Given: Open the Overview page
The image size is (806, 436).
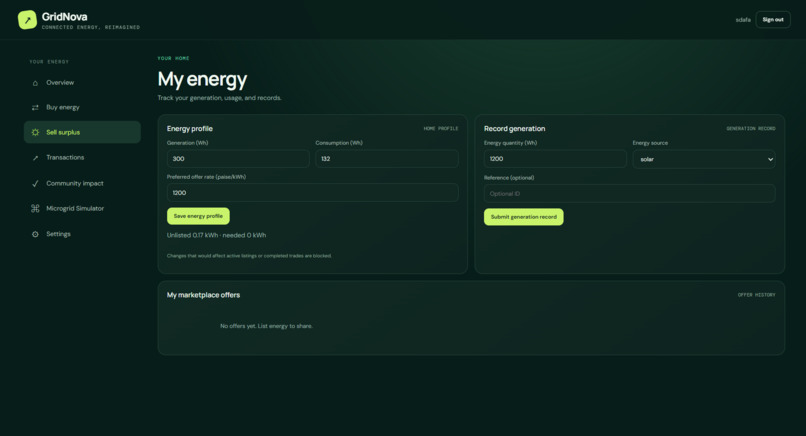Looking at the screenshot, I should click(x=82, y=83).
